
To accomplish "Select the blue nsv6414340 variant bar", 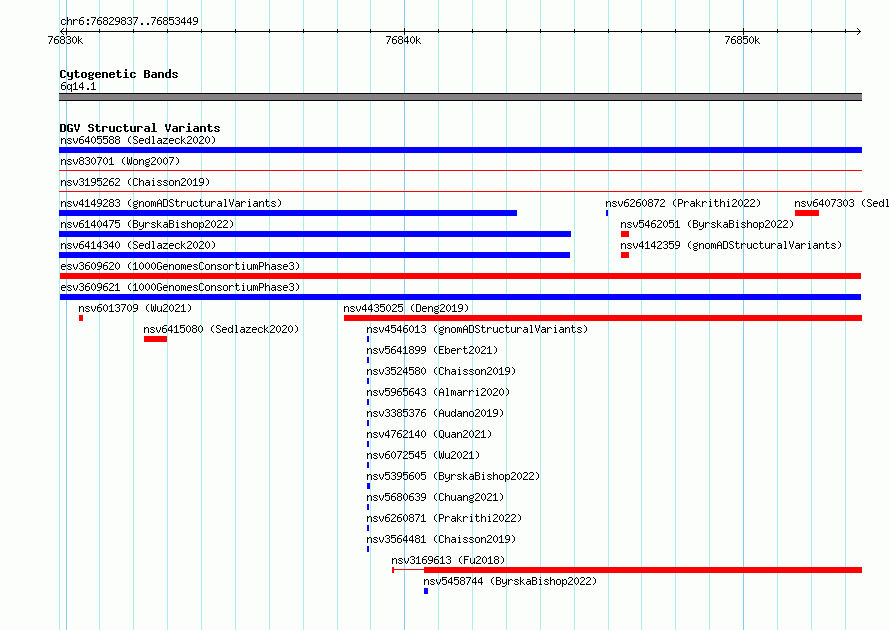I will pyautogui.click(x=314, y=255).
